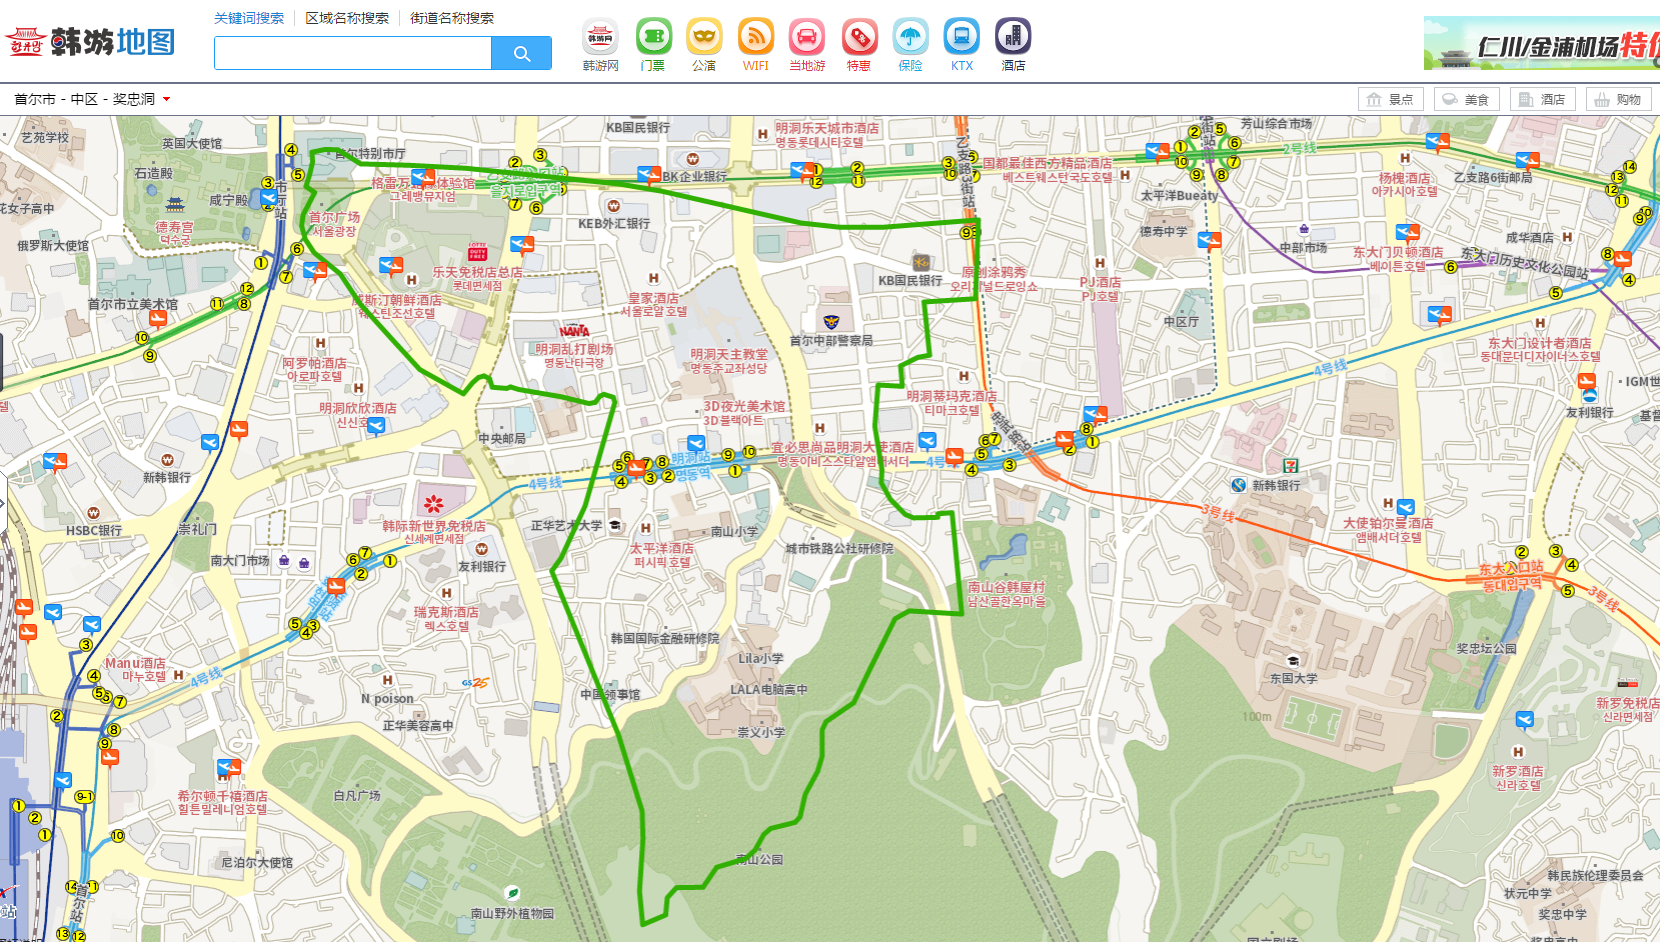The width and height of the screenshot is (1660, 942).
Task: Click the 东大门设计者酒店 label
Action: (1540, 350)
